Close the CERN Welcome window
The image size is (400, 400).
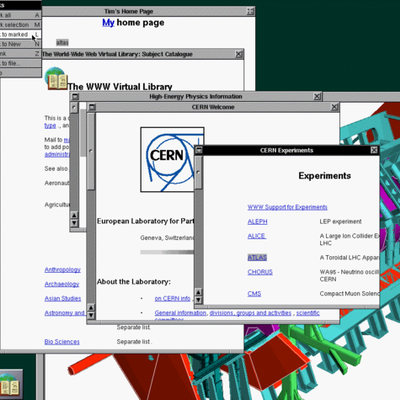(335, 107)
